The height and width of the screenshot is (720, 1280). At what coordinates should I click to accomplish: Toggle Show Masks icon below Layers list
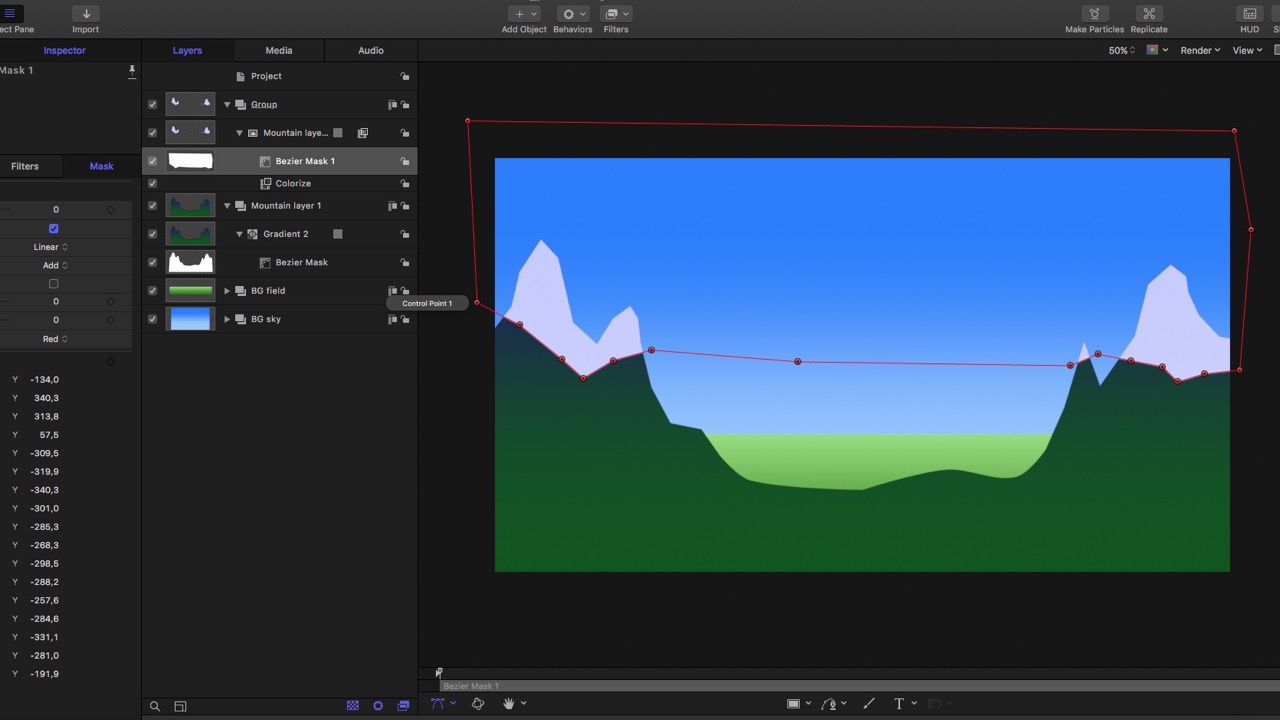pos(353,706)
